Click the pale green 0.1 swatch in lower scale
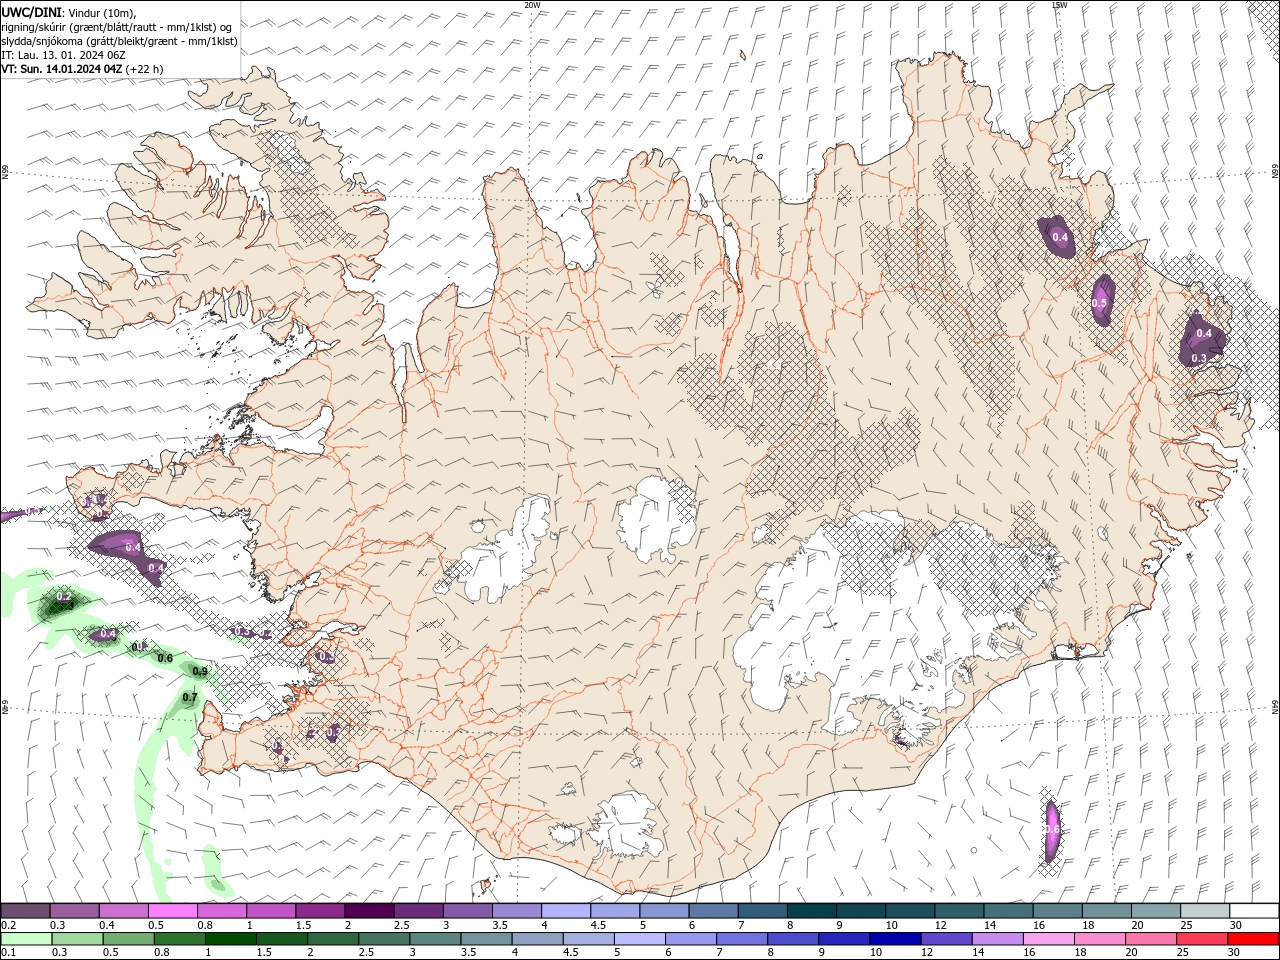This screenshot has height=960, width=1280. (26, 939)
